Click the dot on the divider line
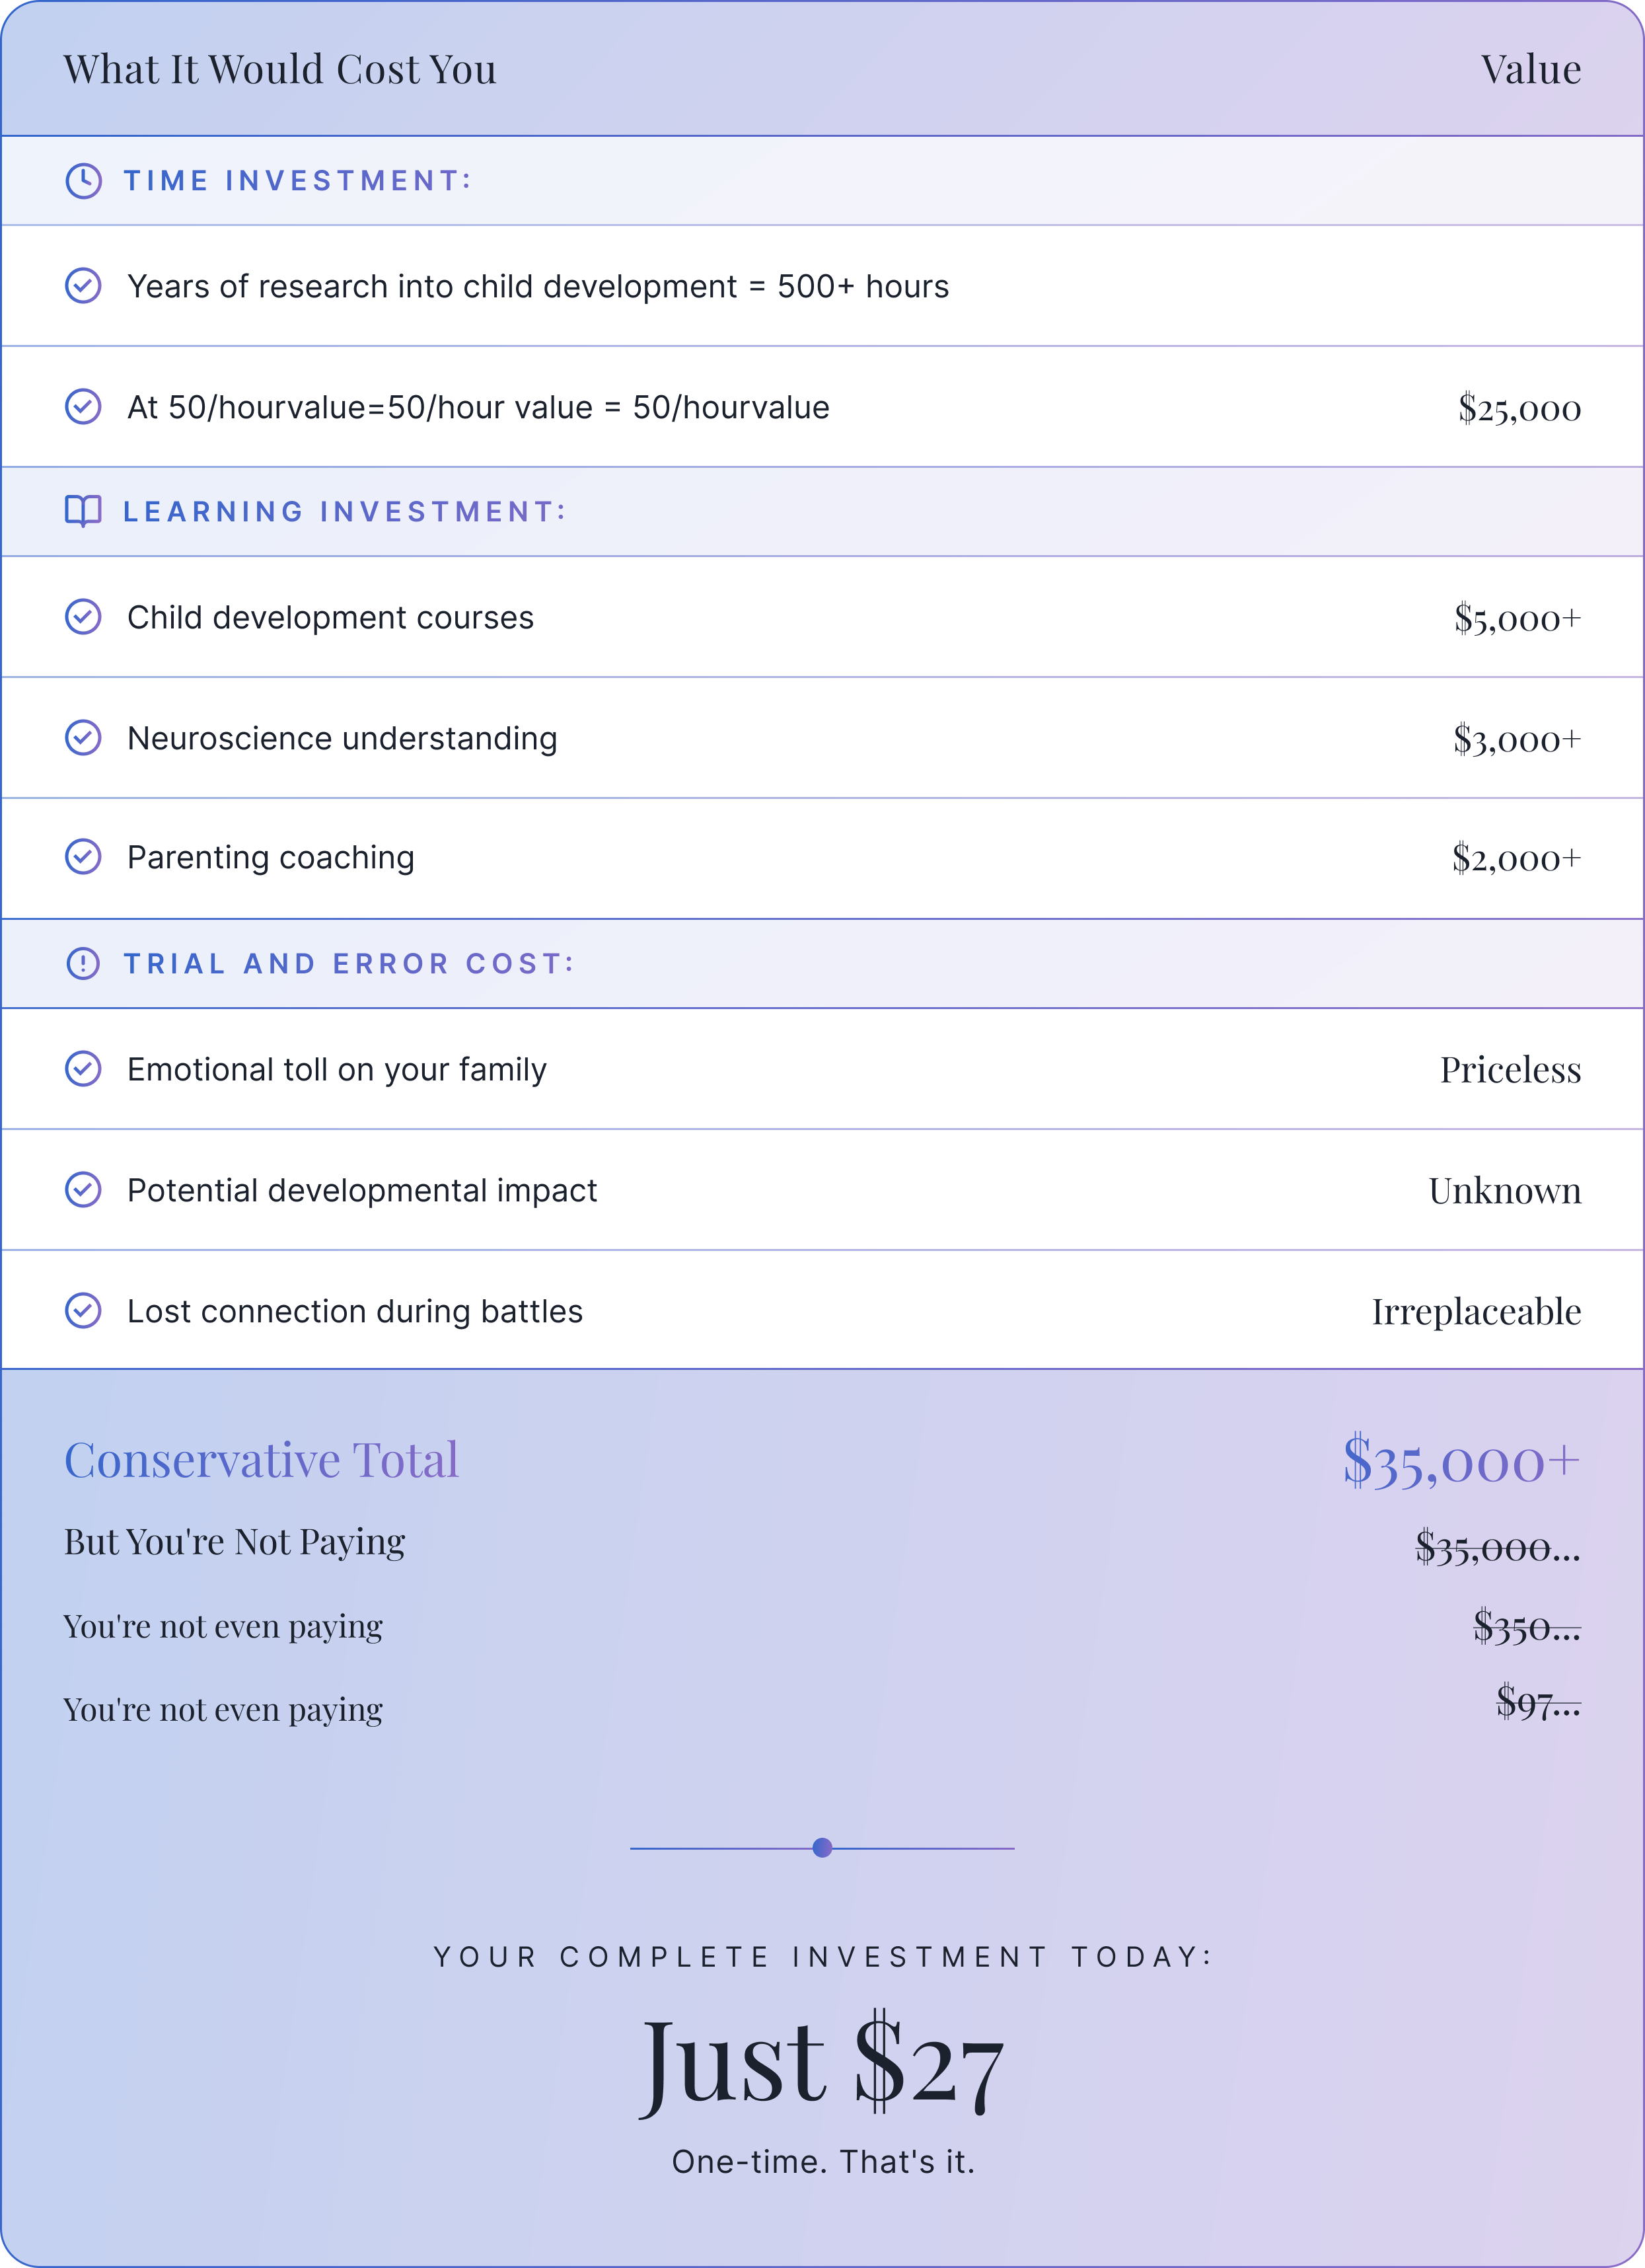This screenshot has width=1645, height=2268. tap(822, 1848)
